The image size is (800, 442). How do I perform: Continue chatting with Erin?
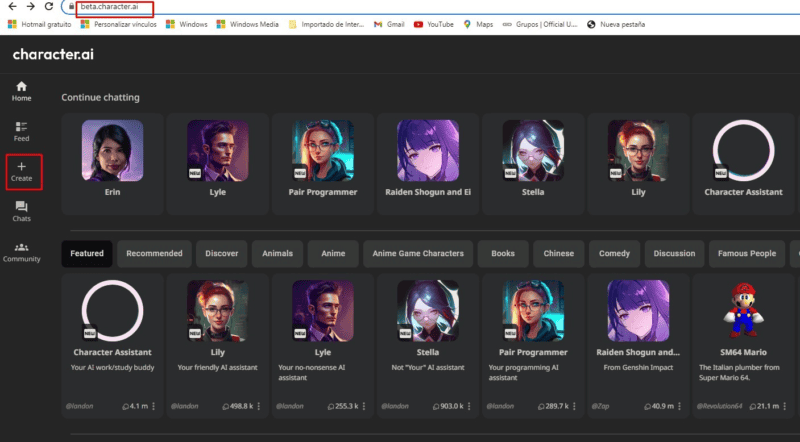[112, 163]
